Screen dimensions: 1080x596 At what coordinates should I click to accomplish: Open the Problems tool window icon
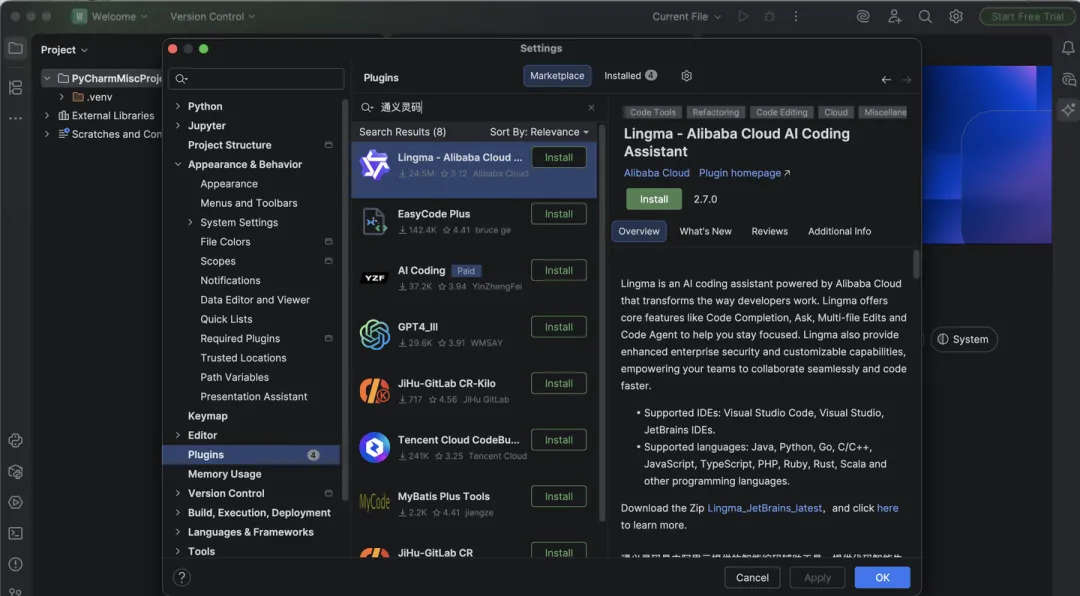[15, 564]
